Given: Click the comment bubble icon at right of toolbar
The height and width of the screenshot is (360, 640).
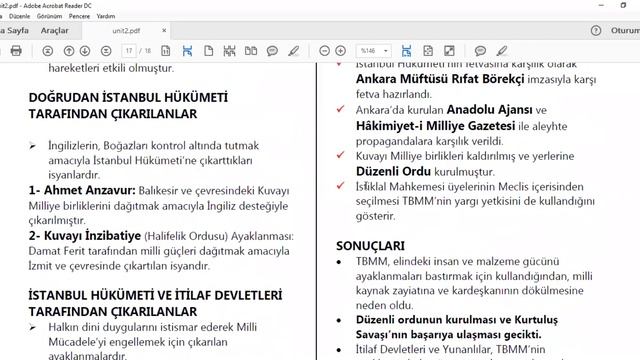Looking at the screenshot, I should click(x=480, y=51).
